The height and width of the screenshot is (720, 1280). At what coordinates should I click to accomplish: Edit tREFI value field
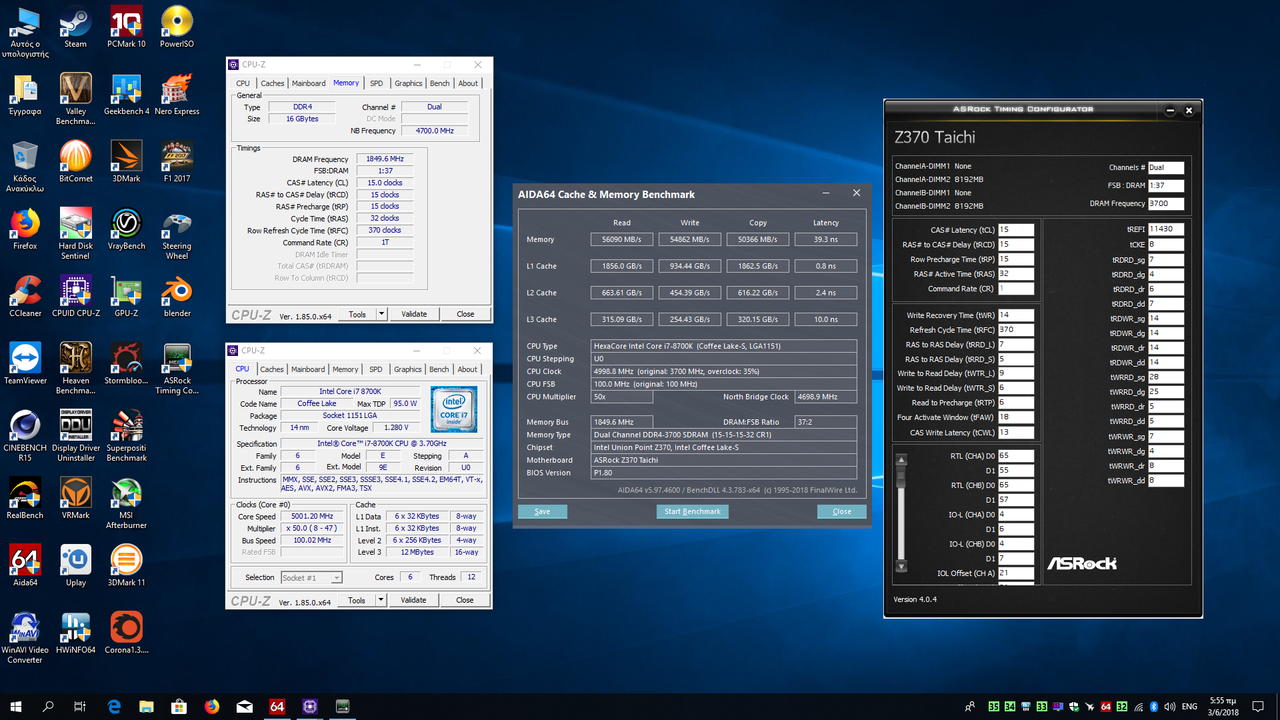point(1166,229)
